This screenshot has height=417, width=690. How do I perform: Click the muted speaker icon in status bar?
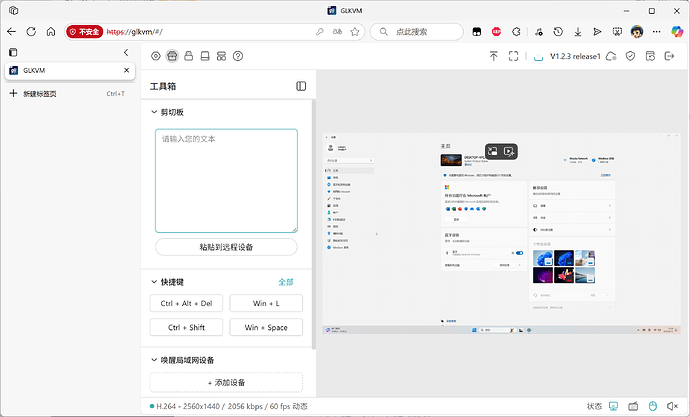pos(671,406)
